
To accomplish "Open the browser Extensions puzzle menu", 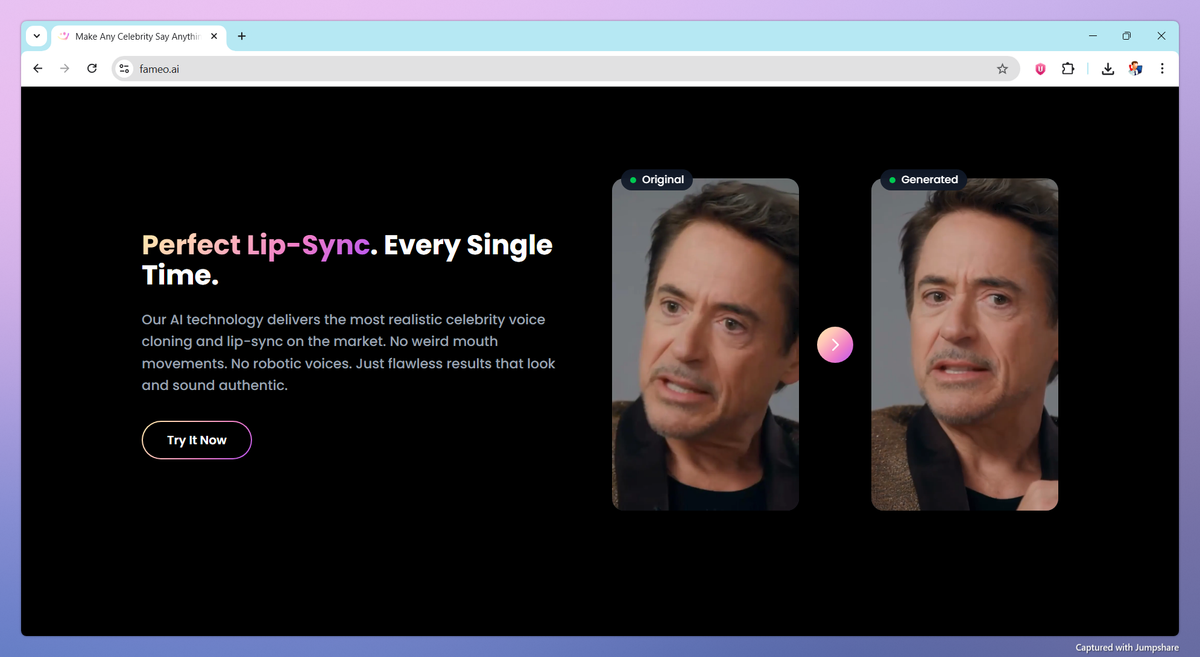I will [1068, 68].
